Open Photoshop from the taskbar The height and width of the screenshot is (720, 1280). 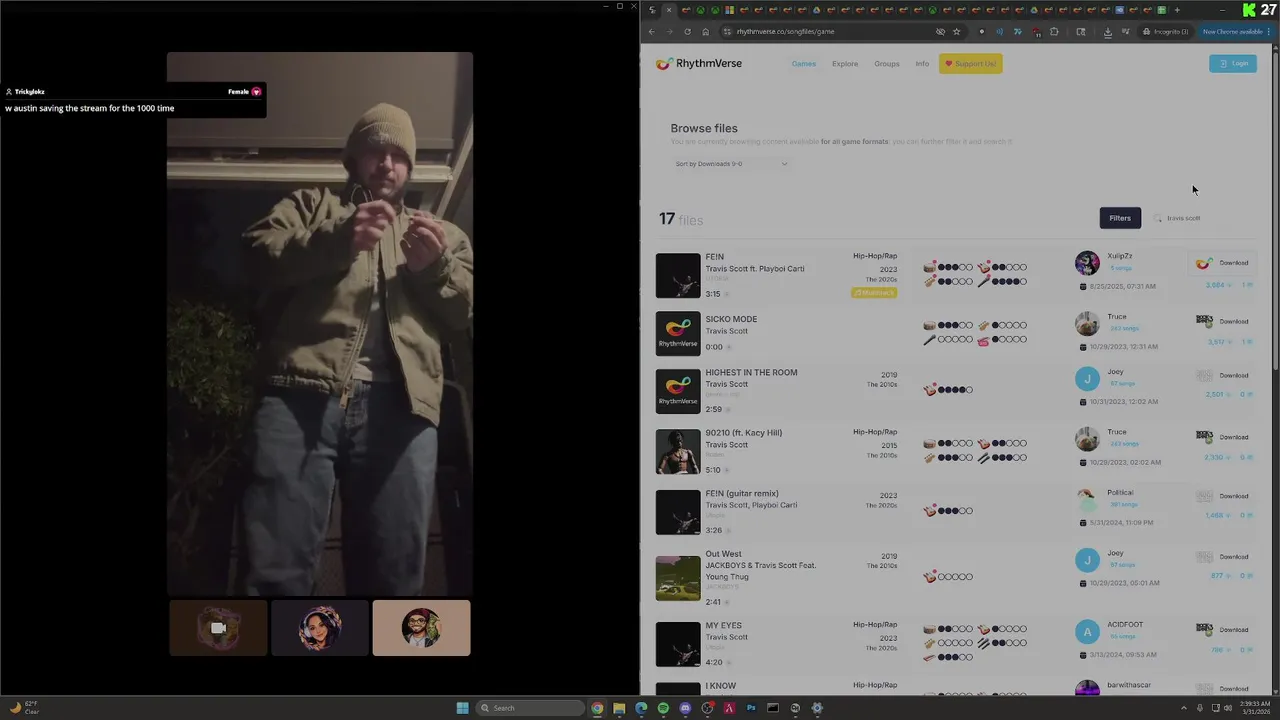[751, 708]
